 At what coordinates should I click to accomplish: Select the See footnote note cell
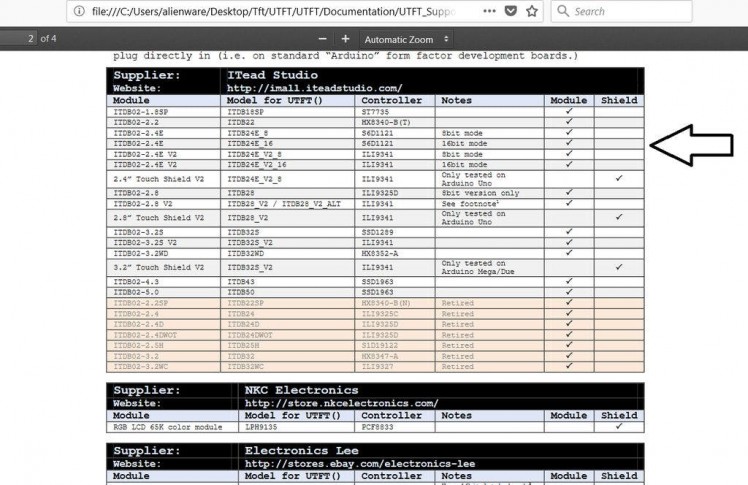pos(489,204)
